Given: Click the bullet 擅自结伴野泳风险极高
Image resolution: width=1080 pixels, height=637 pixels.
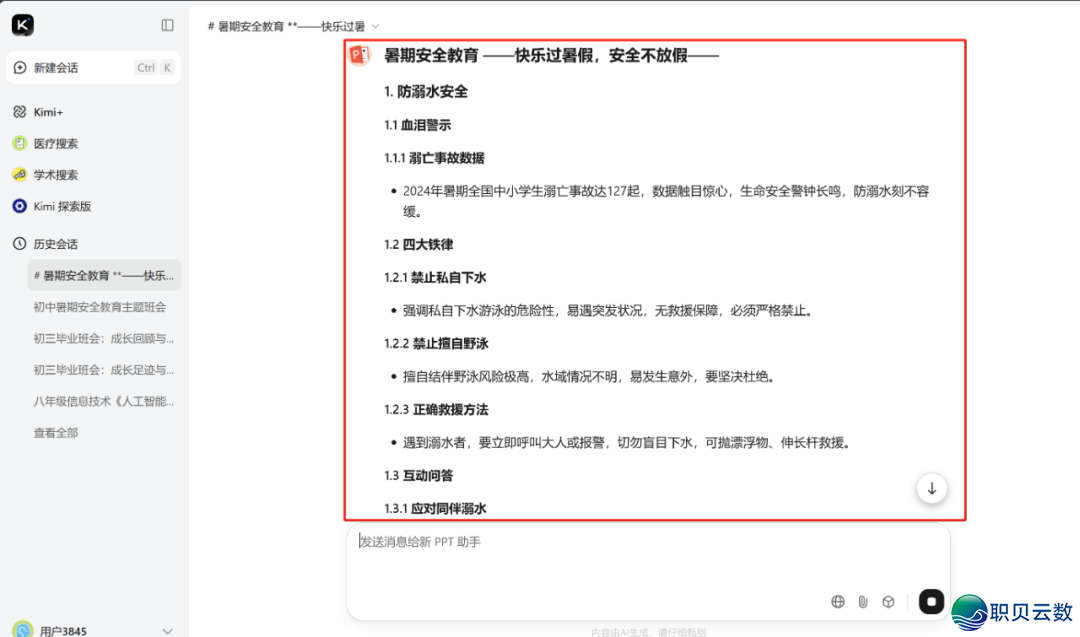Looking at the screenshot, I should pos(590,377).
